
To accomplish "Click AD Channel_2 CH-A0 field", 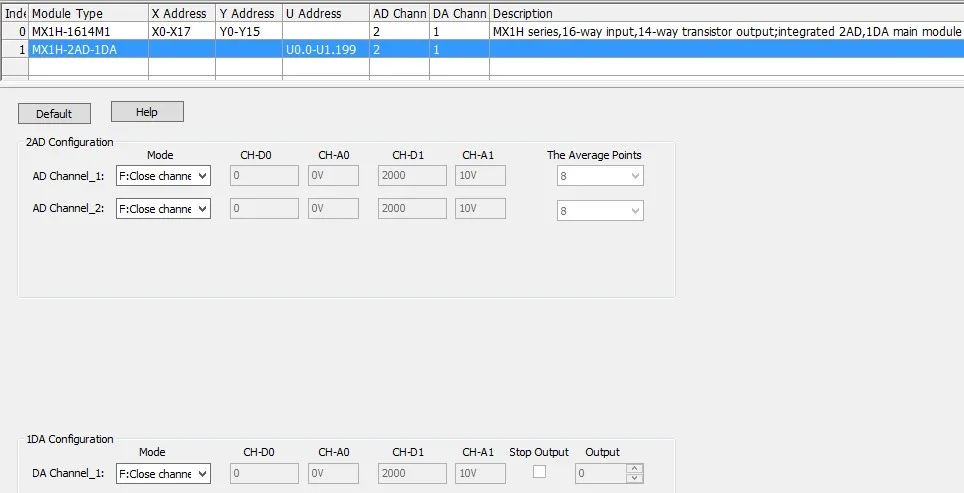I will (333, 208).
